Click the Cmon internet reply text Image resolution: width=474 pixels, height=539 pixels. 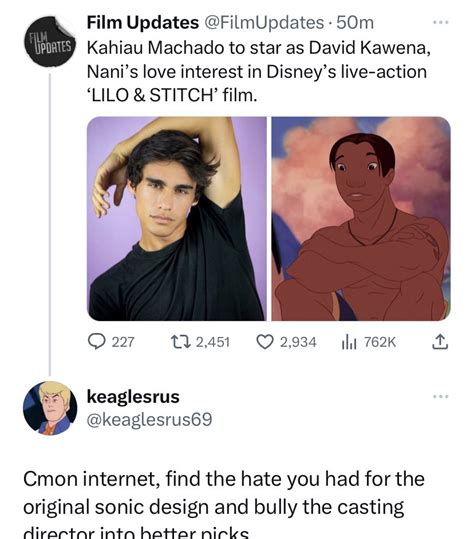tap(223, 504)
